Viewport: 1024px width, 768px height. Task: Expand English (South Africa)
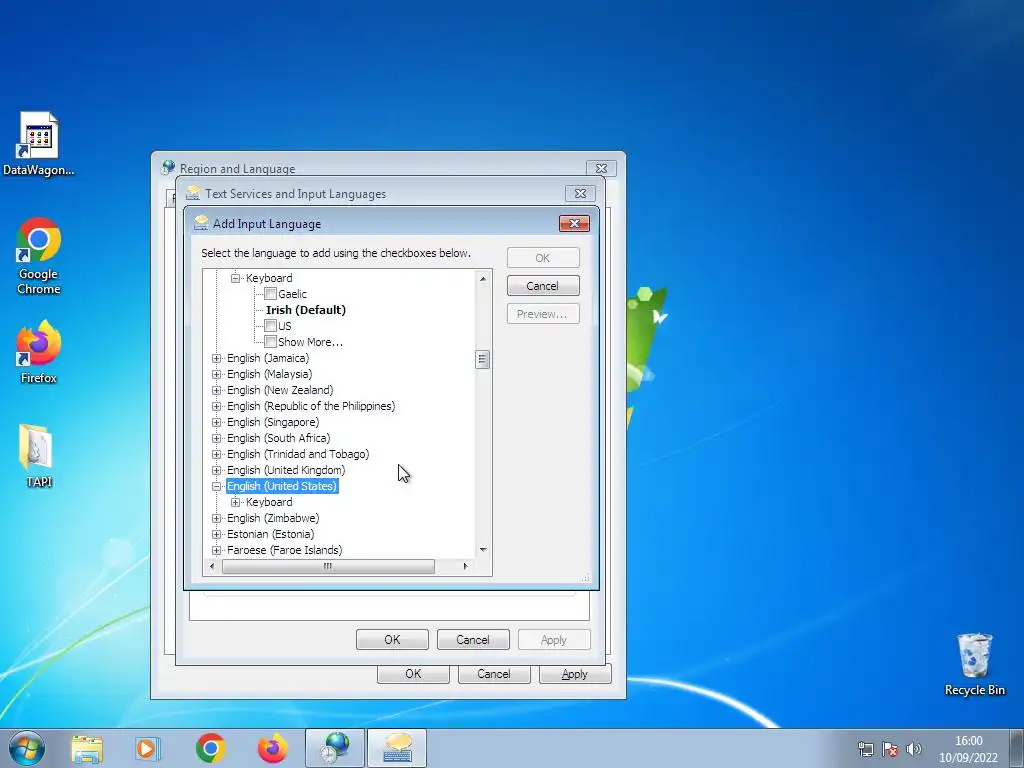tap(216, 438)
